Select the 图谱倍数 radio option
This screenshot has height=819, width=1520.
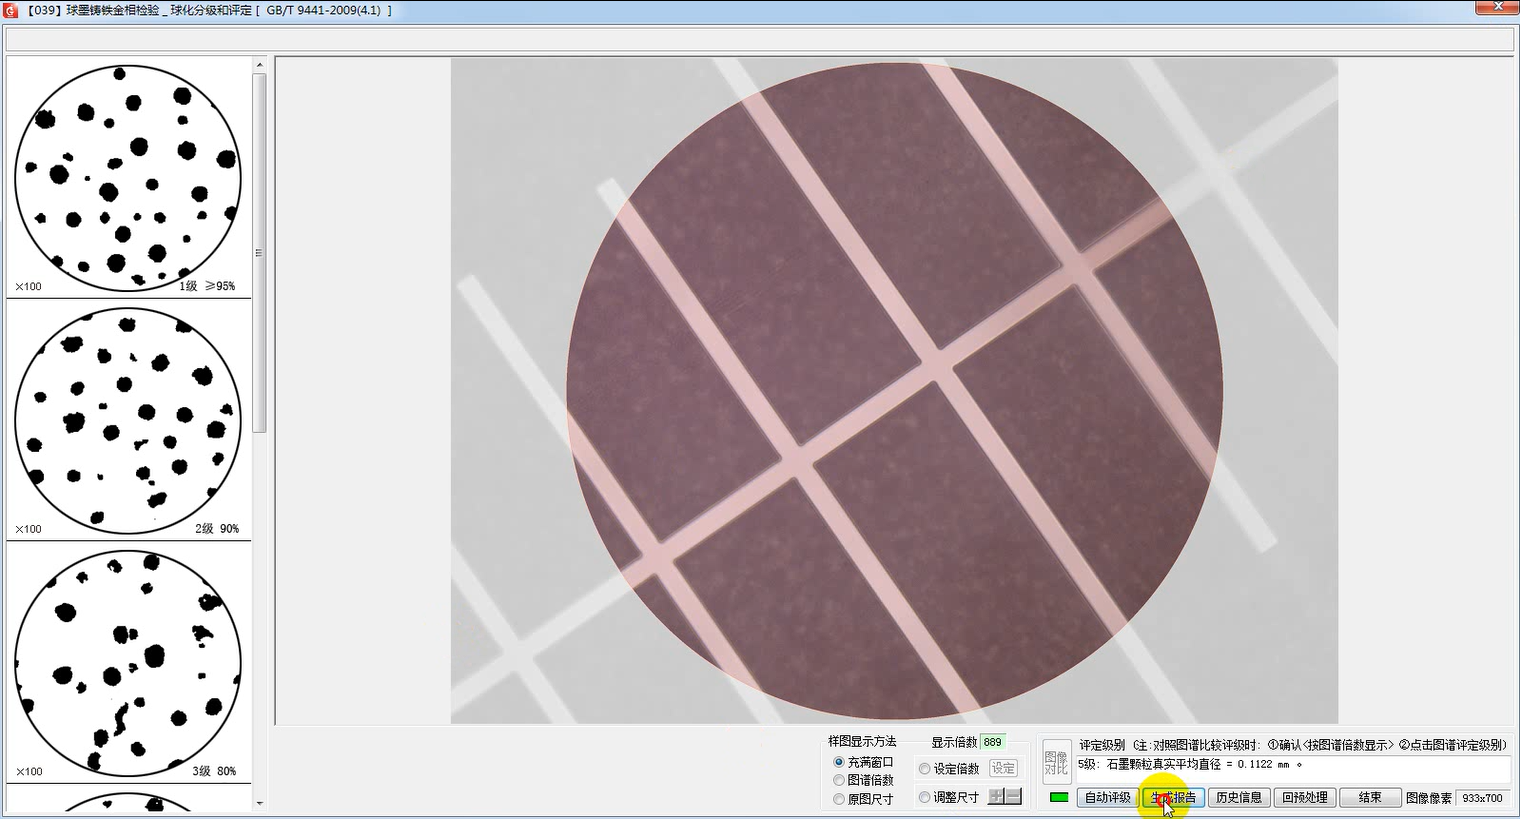[x=839, y=780]
